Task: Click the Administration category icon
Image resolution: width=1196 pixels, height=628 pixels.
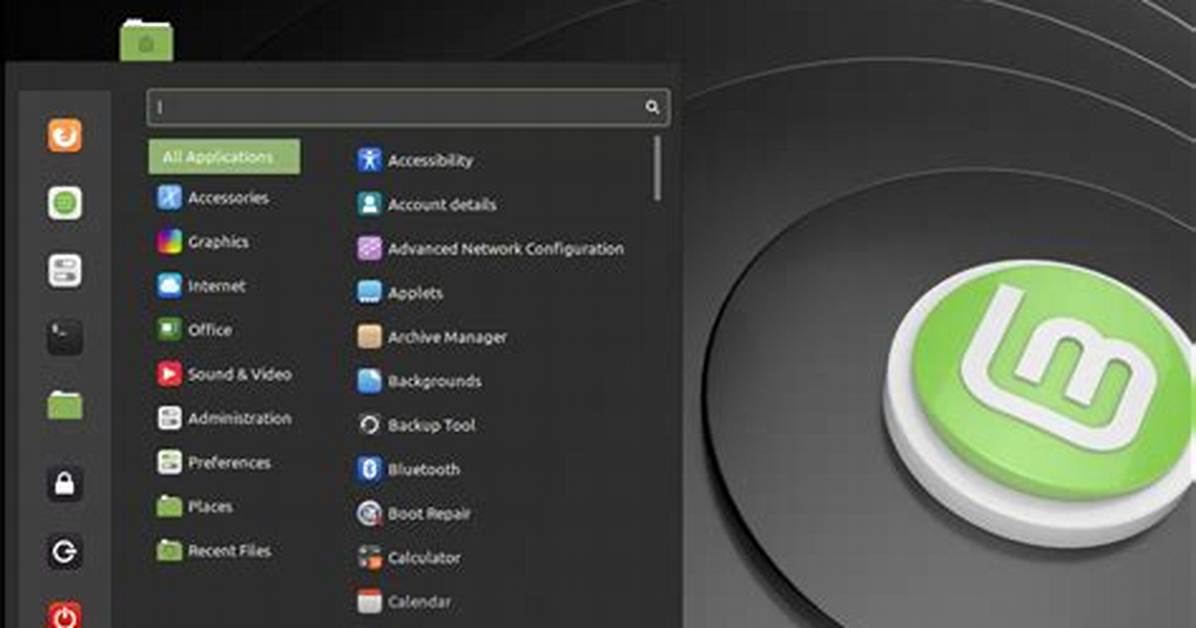Action: click(169, 418)
